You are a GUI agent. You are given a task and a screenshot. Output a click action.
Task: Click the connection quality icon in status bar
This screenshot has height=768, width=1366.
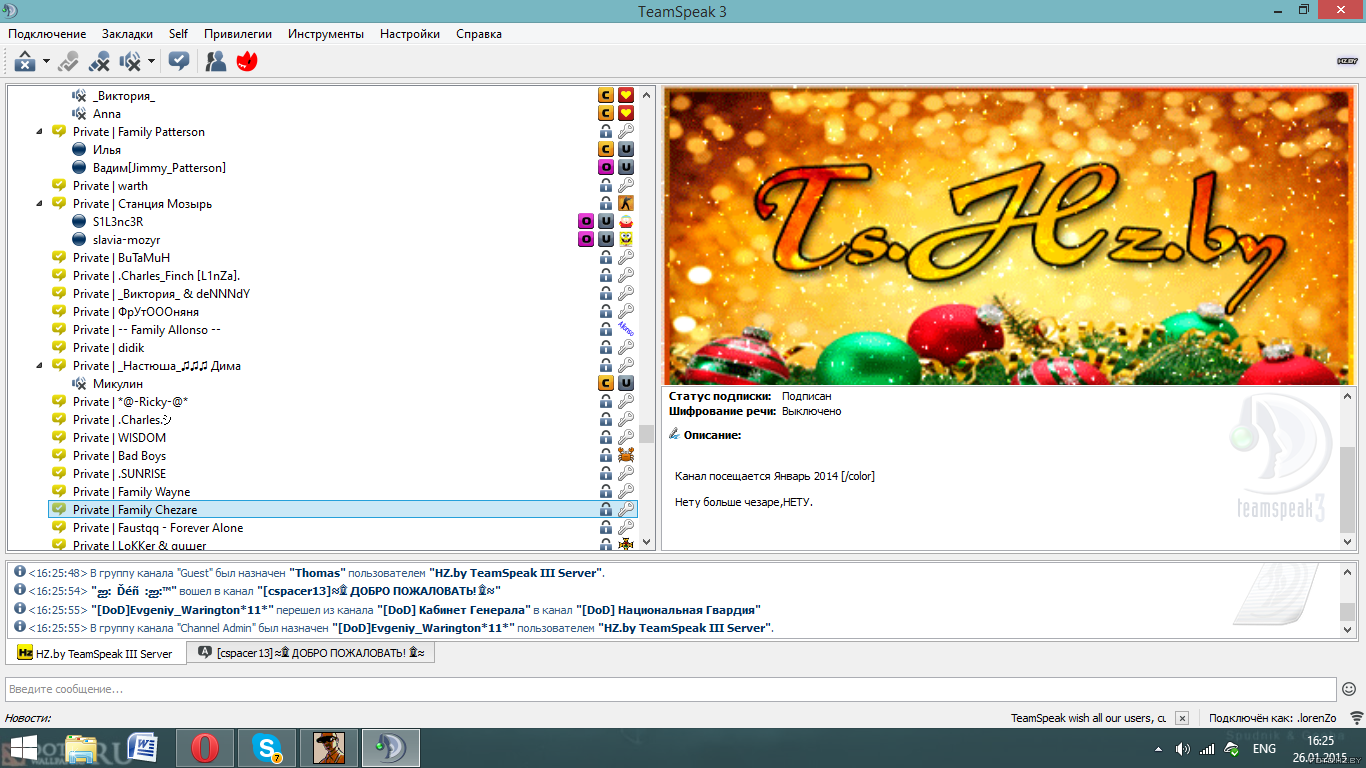(1356, 718)
